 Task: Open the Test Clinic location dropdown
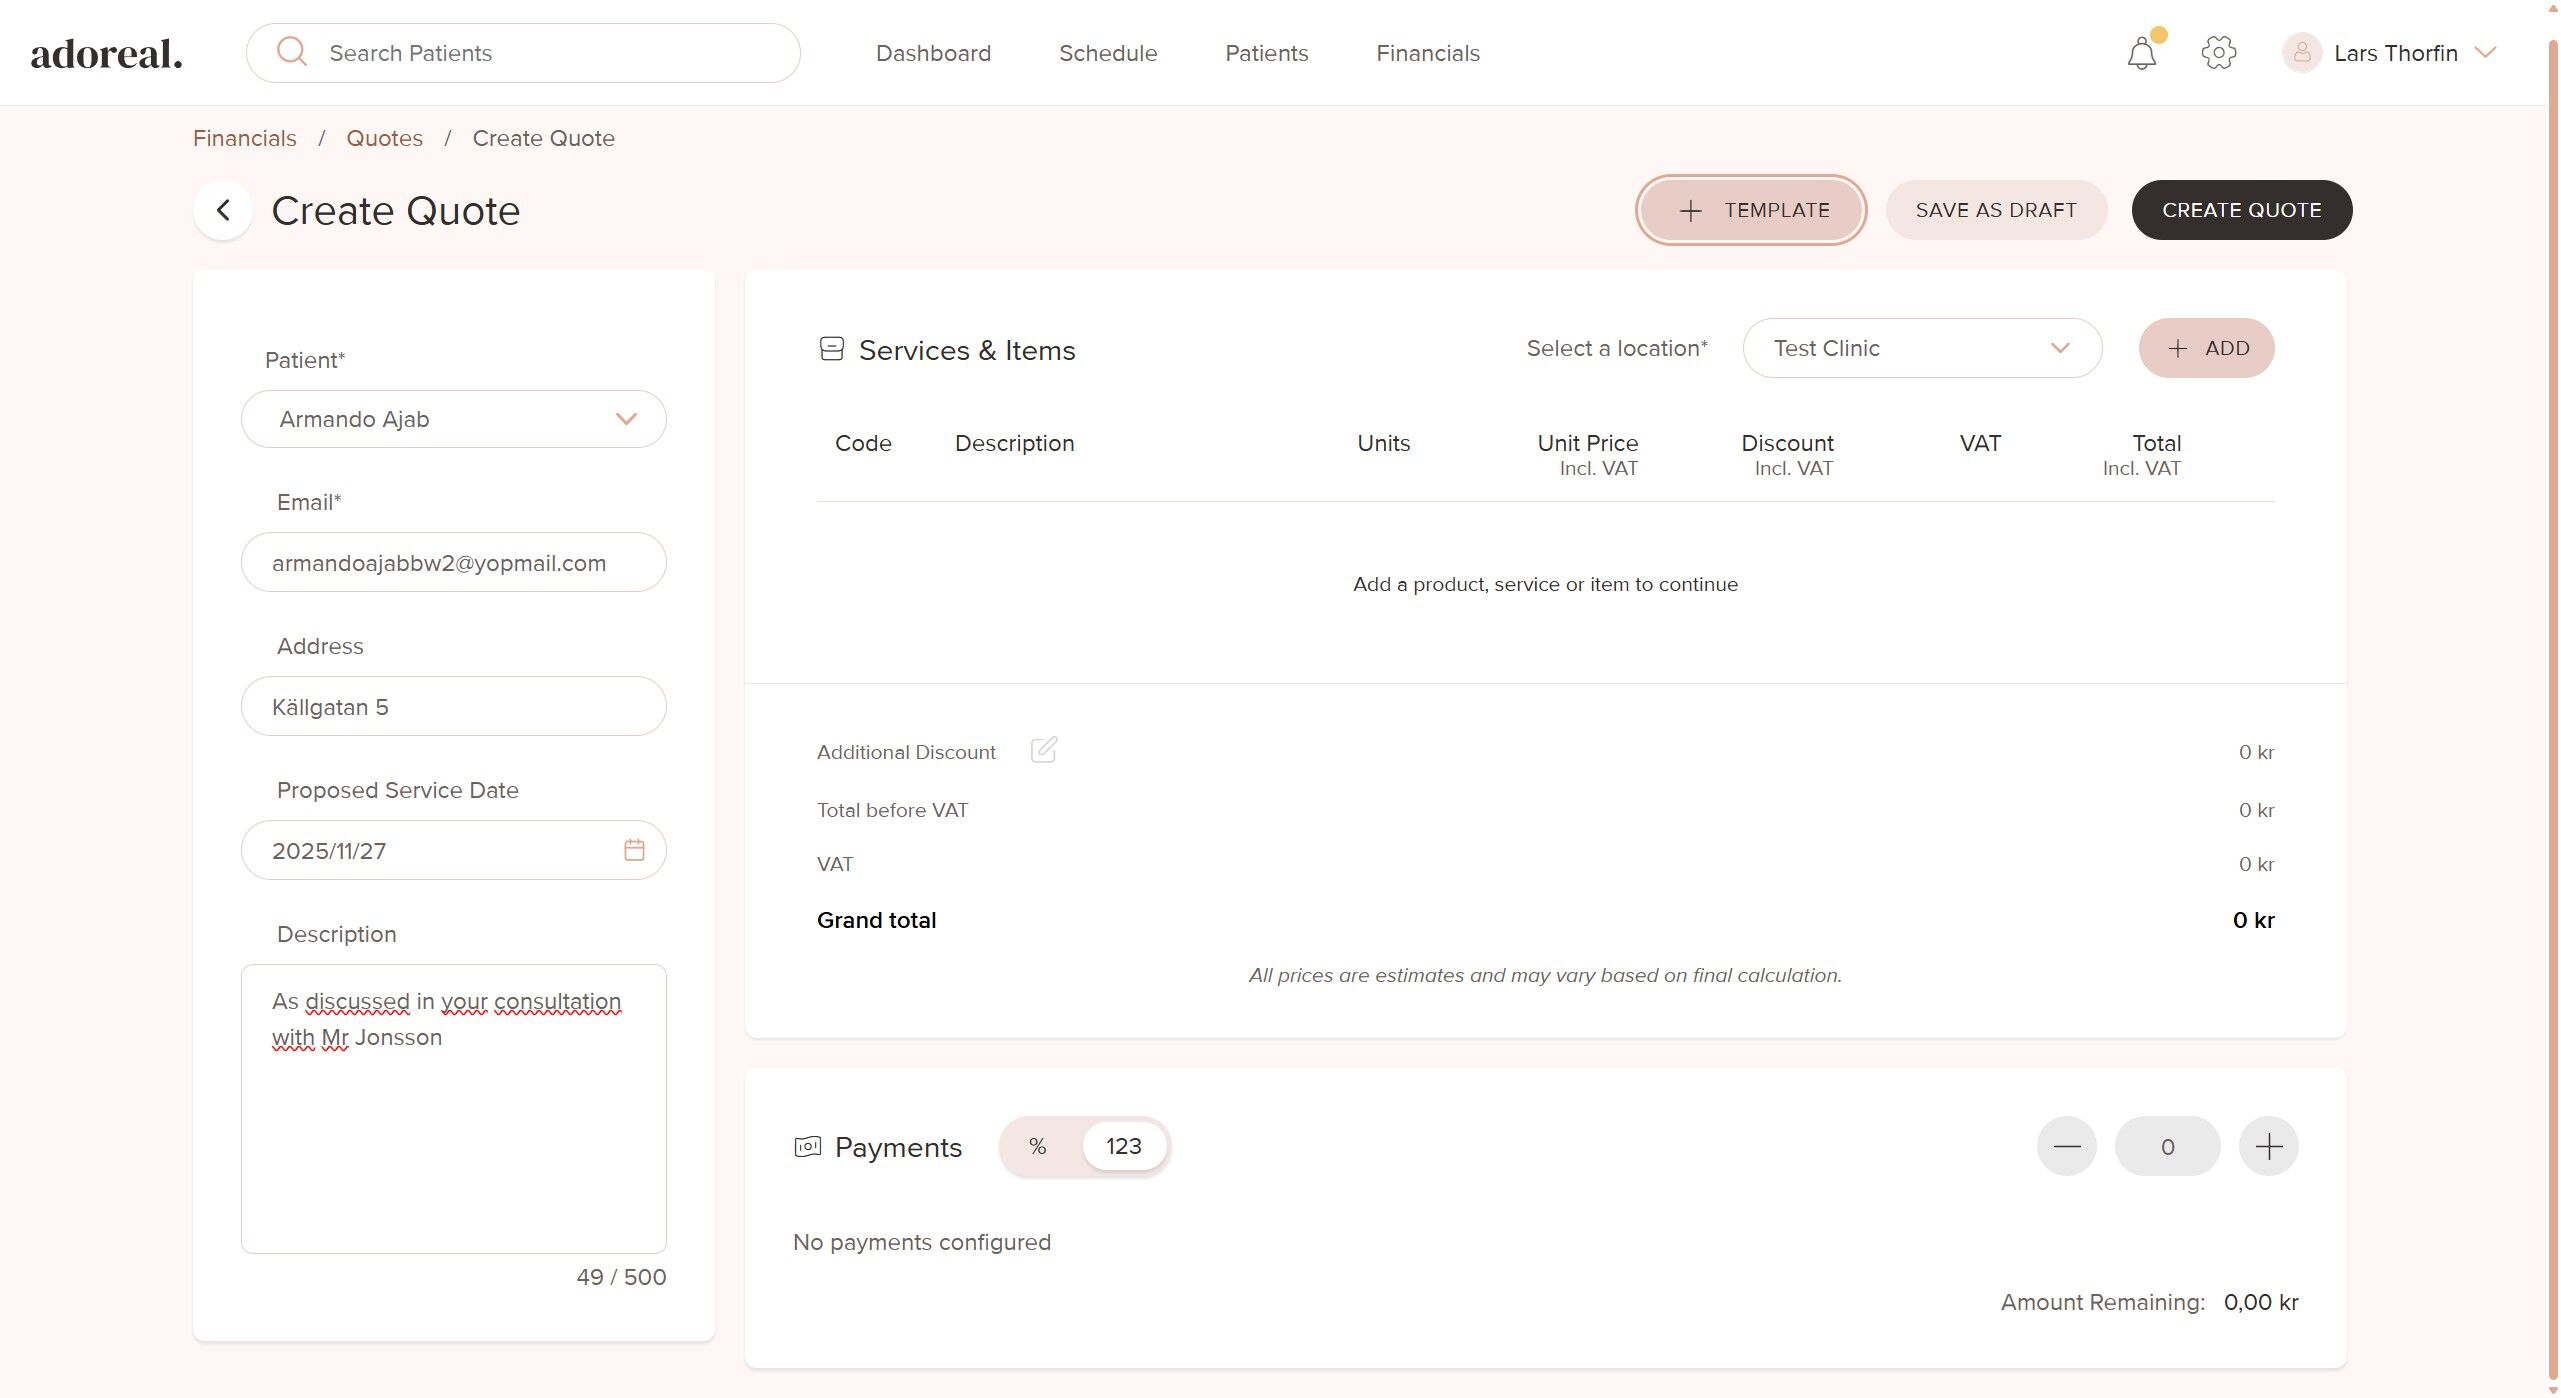coord(1921,348)
